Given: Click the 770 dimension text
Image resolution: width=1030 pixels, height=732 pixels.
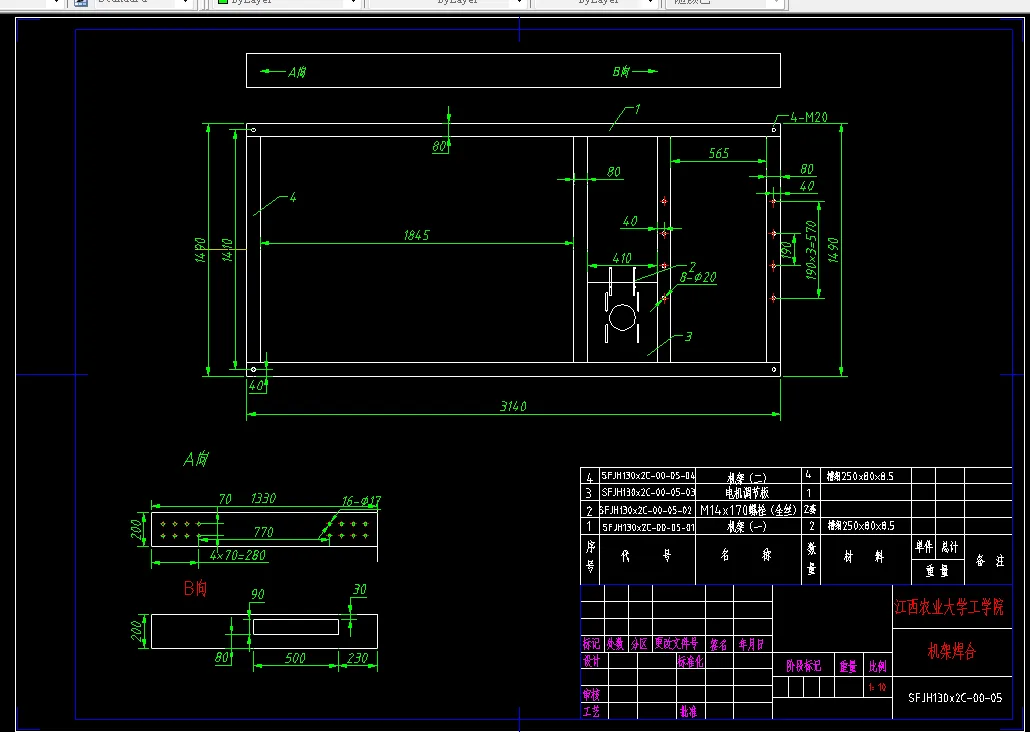Looking at the screenshot, I should [x=263, y=532].
